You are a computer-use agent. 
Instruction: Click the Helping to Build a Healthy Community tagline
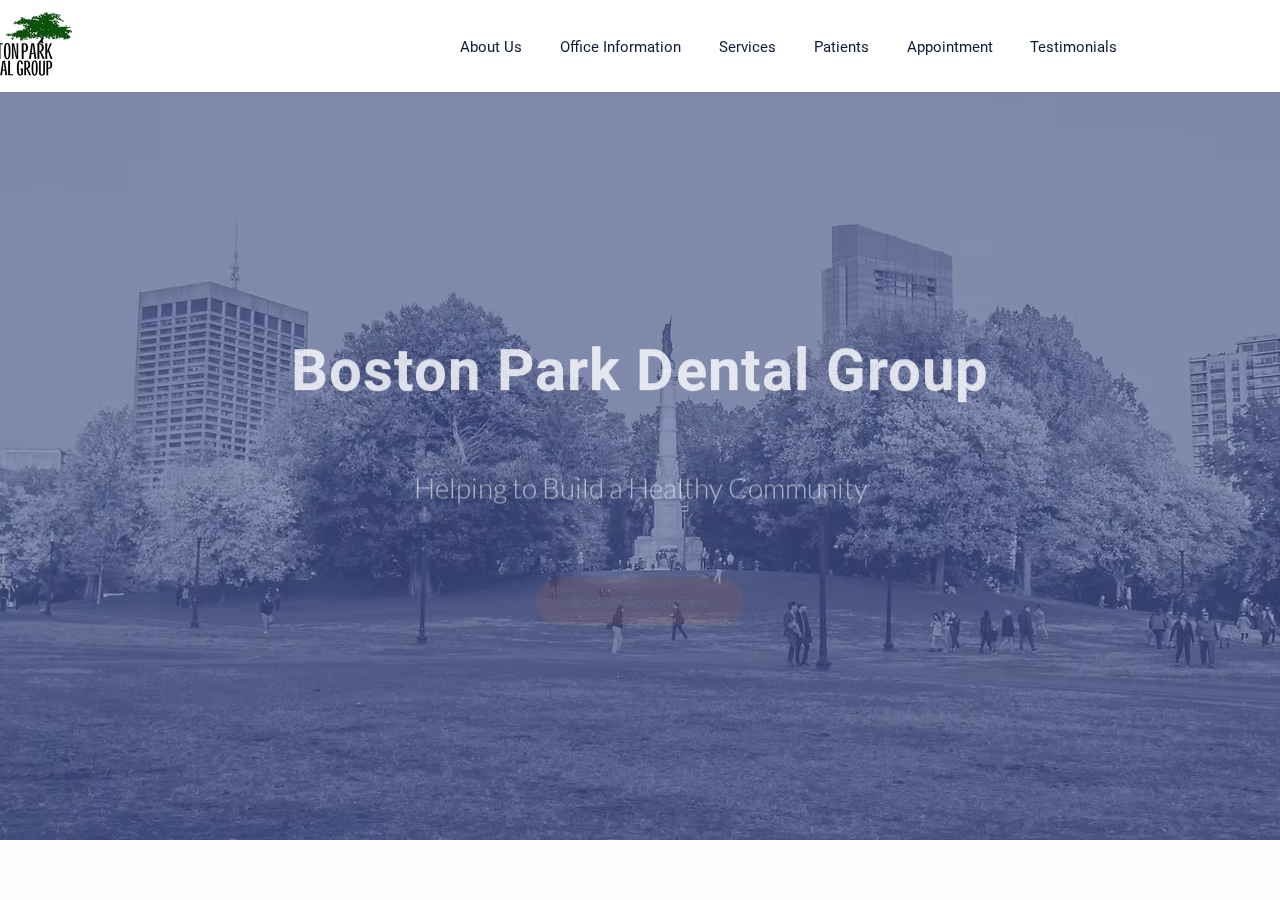click(x=640, y=489)
